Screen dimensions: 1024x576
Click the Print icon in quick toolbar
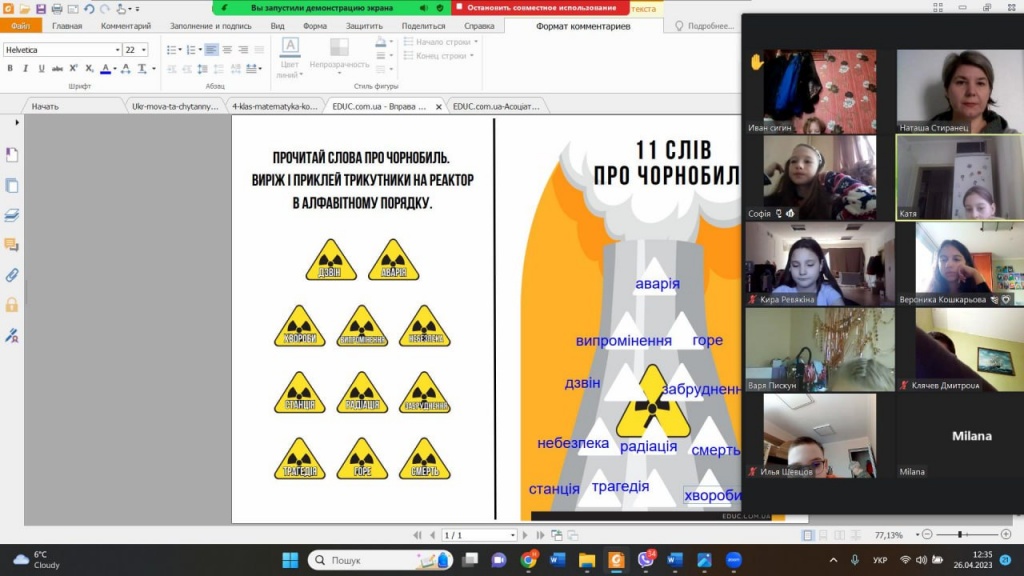[x=57, y=9]
